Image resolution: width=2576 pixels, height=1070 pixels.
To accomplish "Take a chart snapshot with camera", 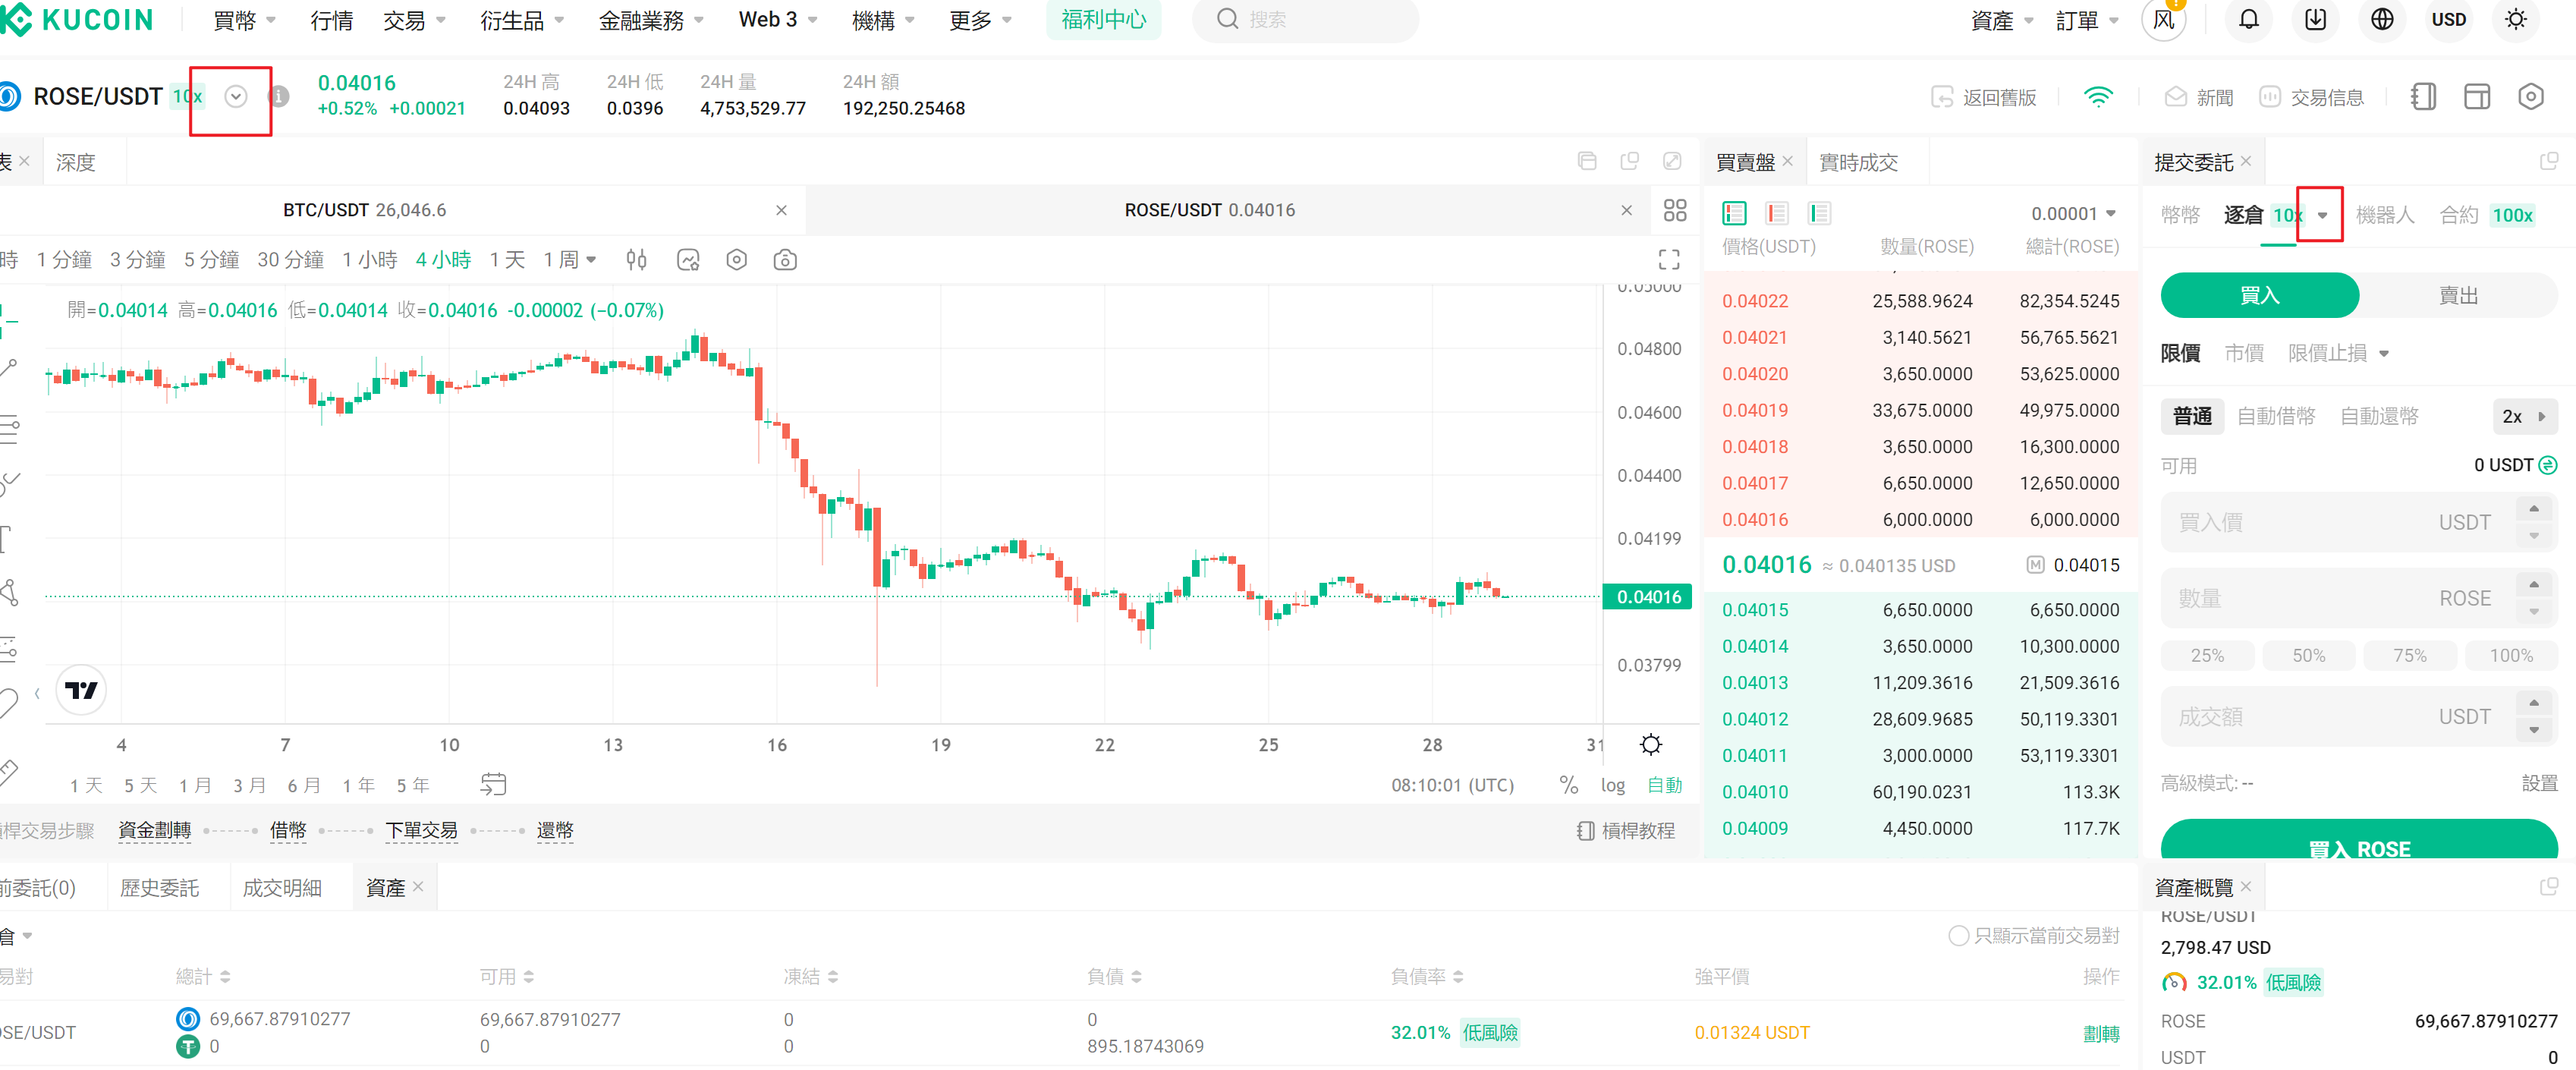I will [785, 260].
